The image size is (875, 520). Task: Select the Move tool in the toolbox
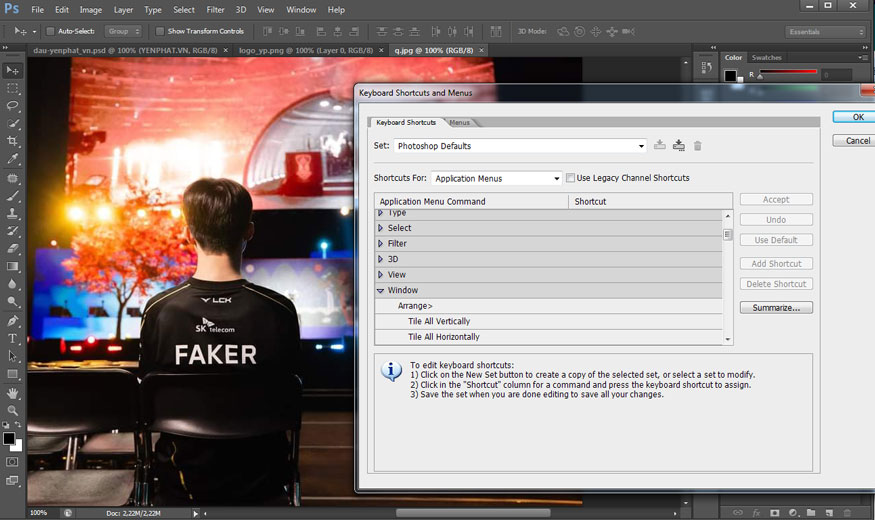(x=13, y=70)
